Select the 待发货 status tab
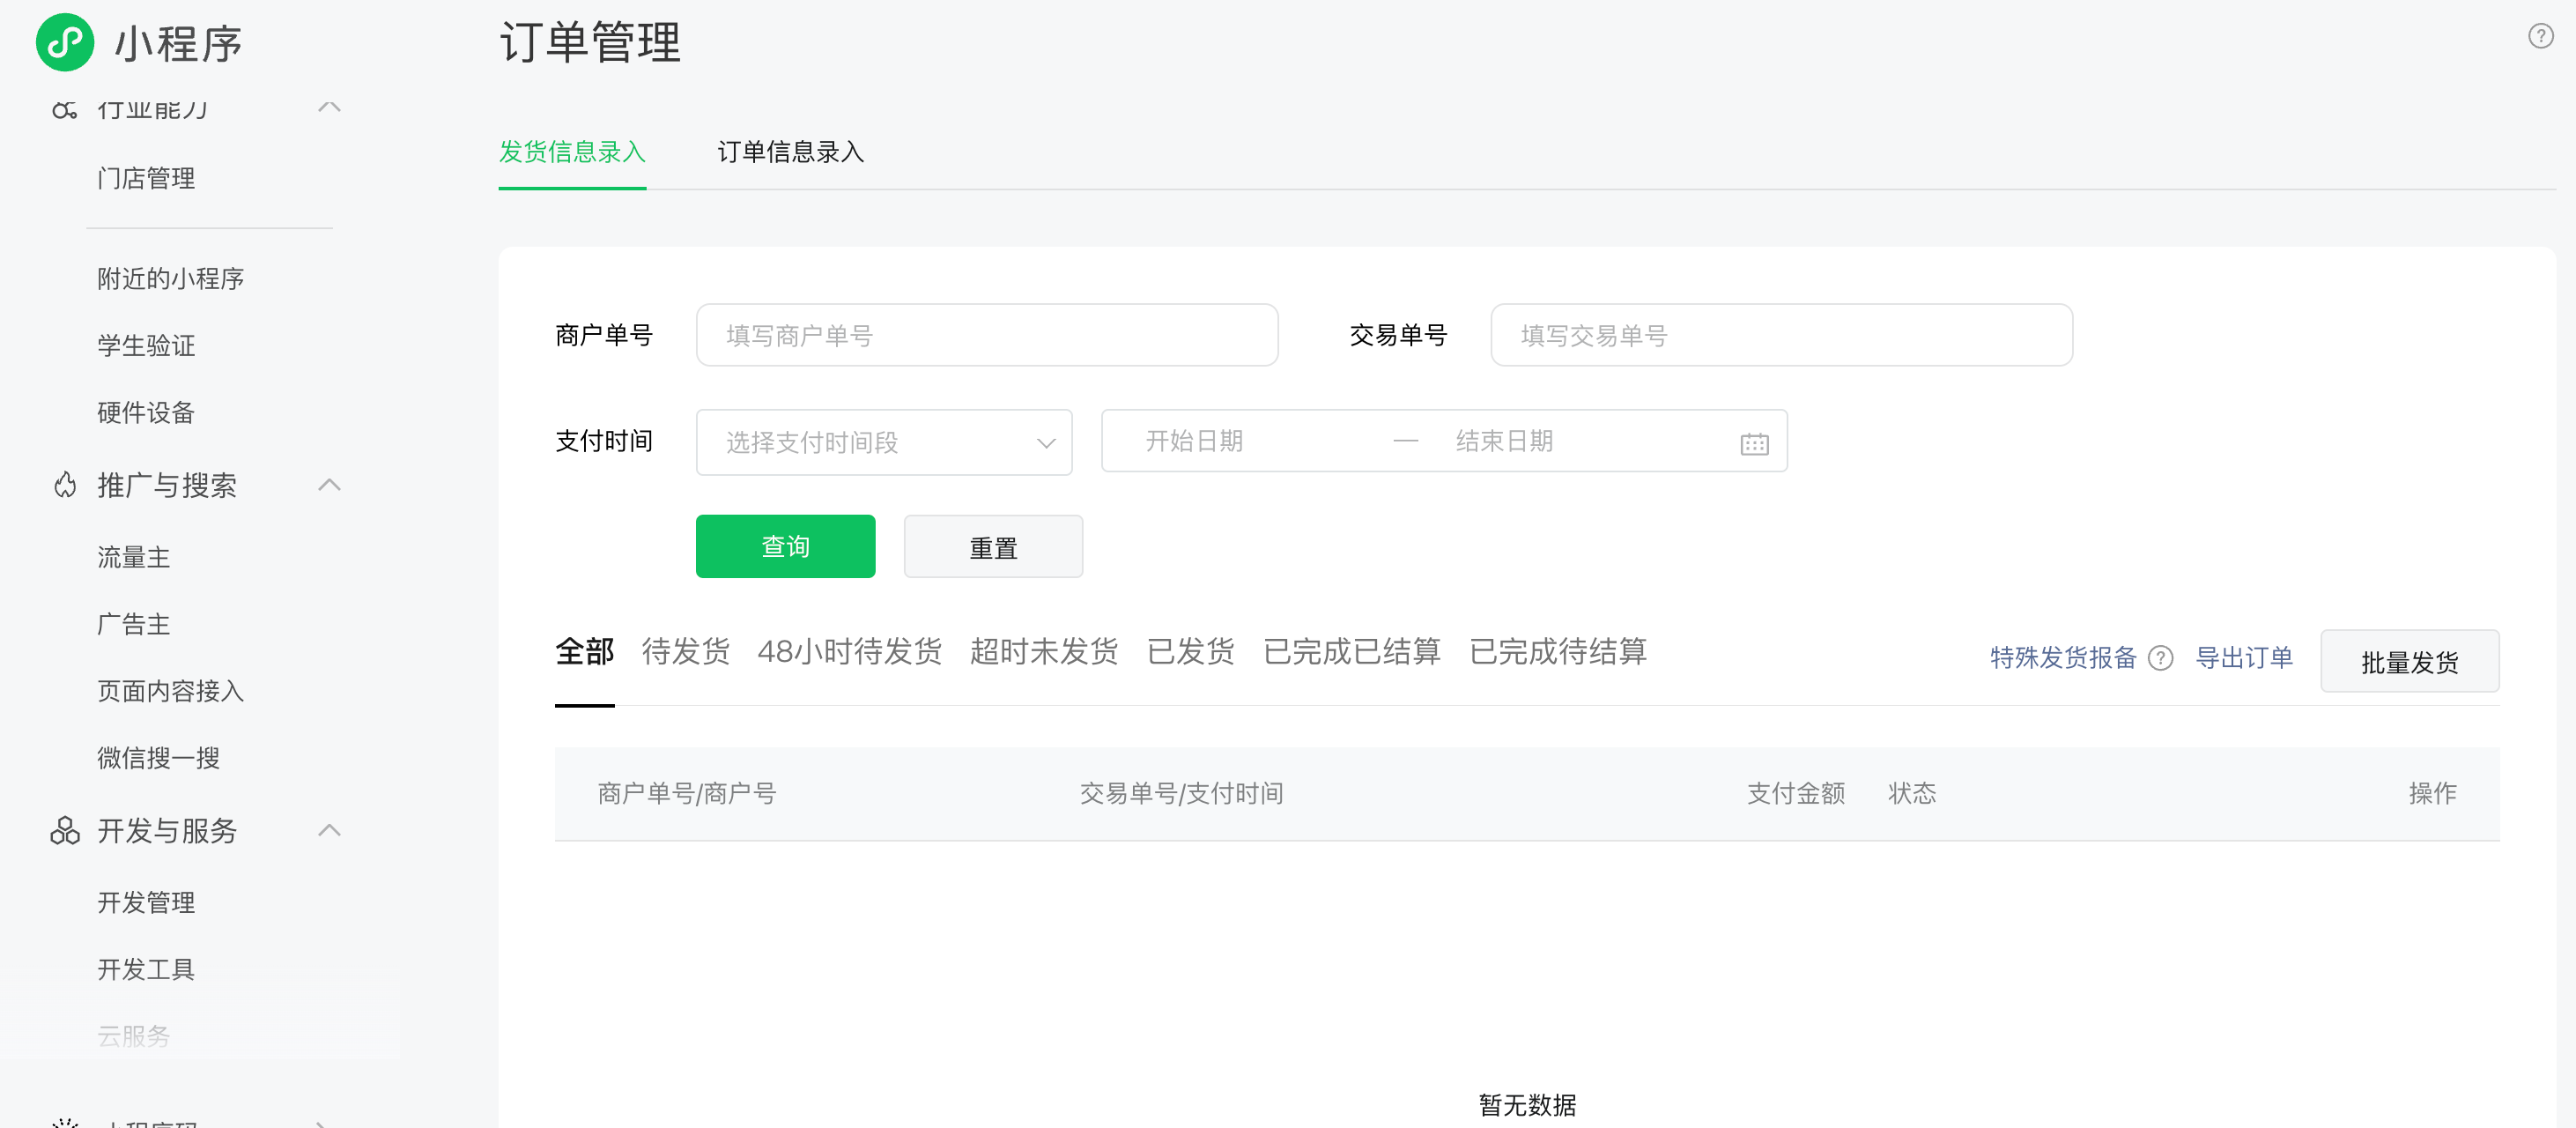Image resolution: width=2576 pixels, height=1128 pixels. click(685, 652)
